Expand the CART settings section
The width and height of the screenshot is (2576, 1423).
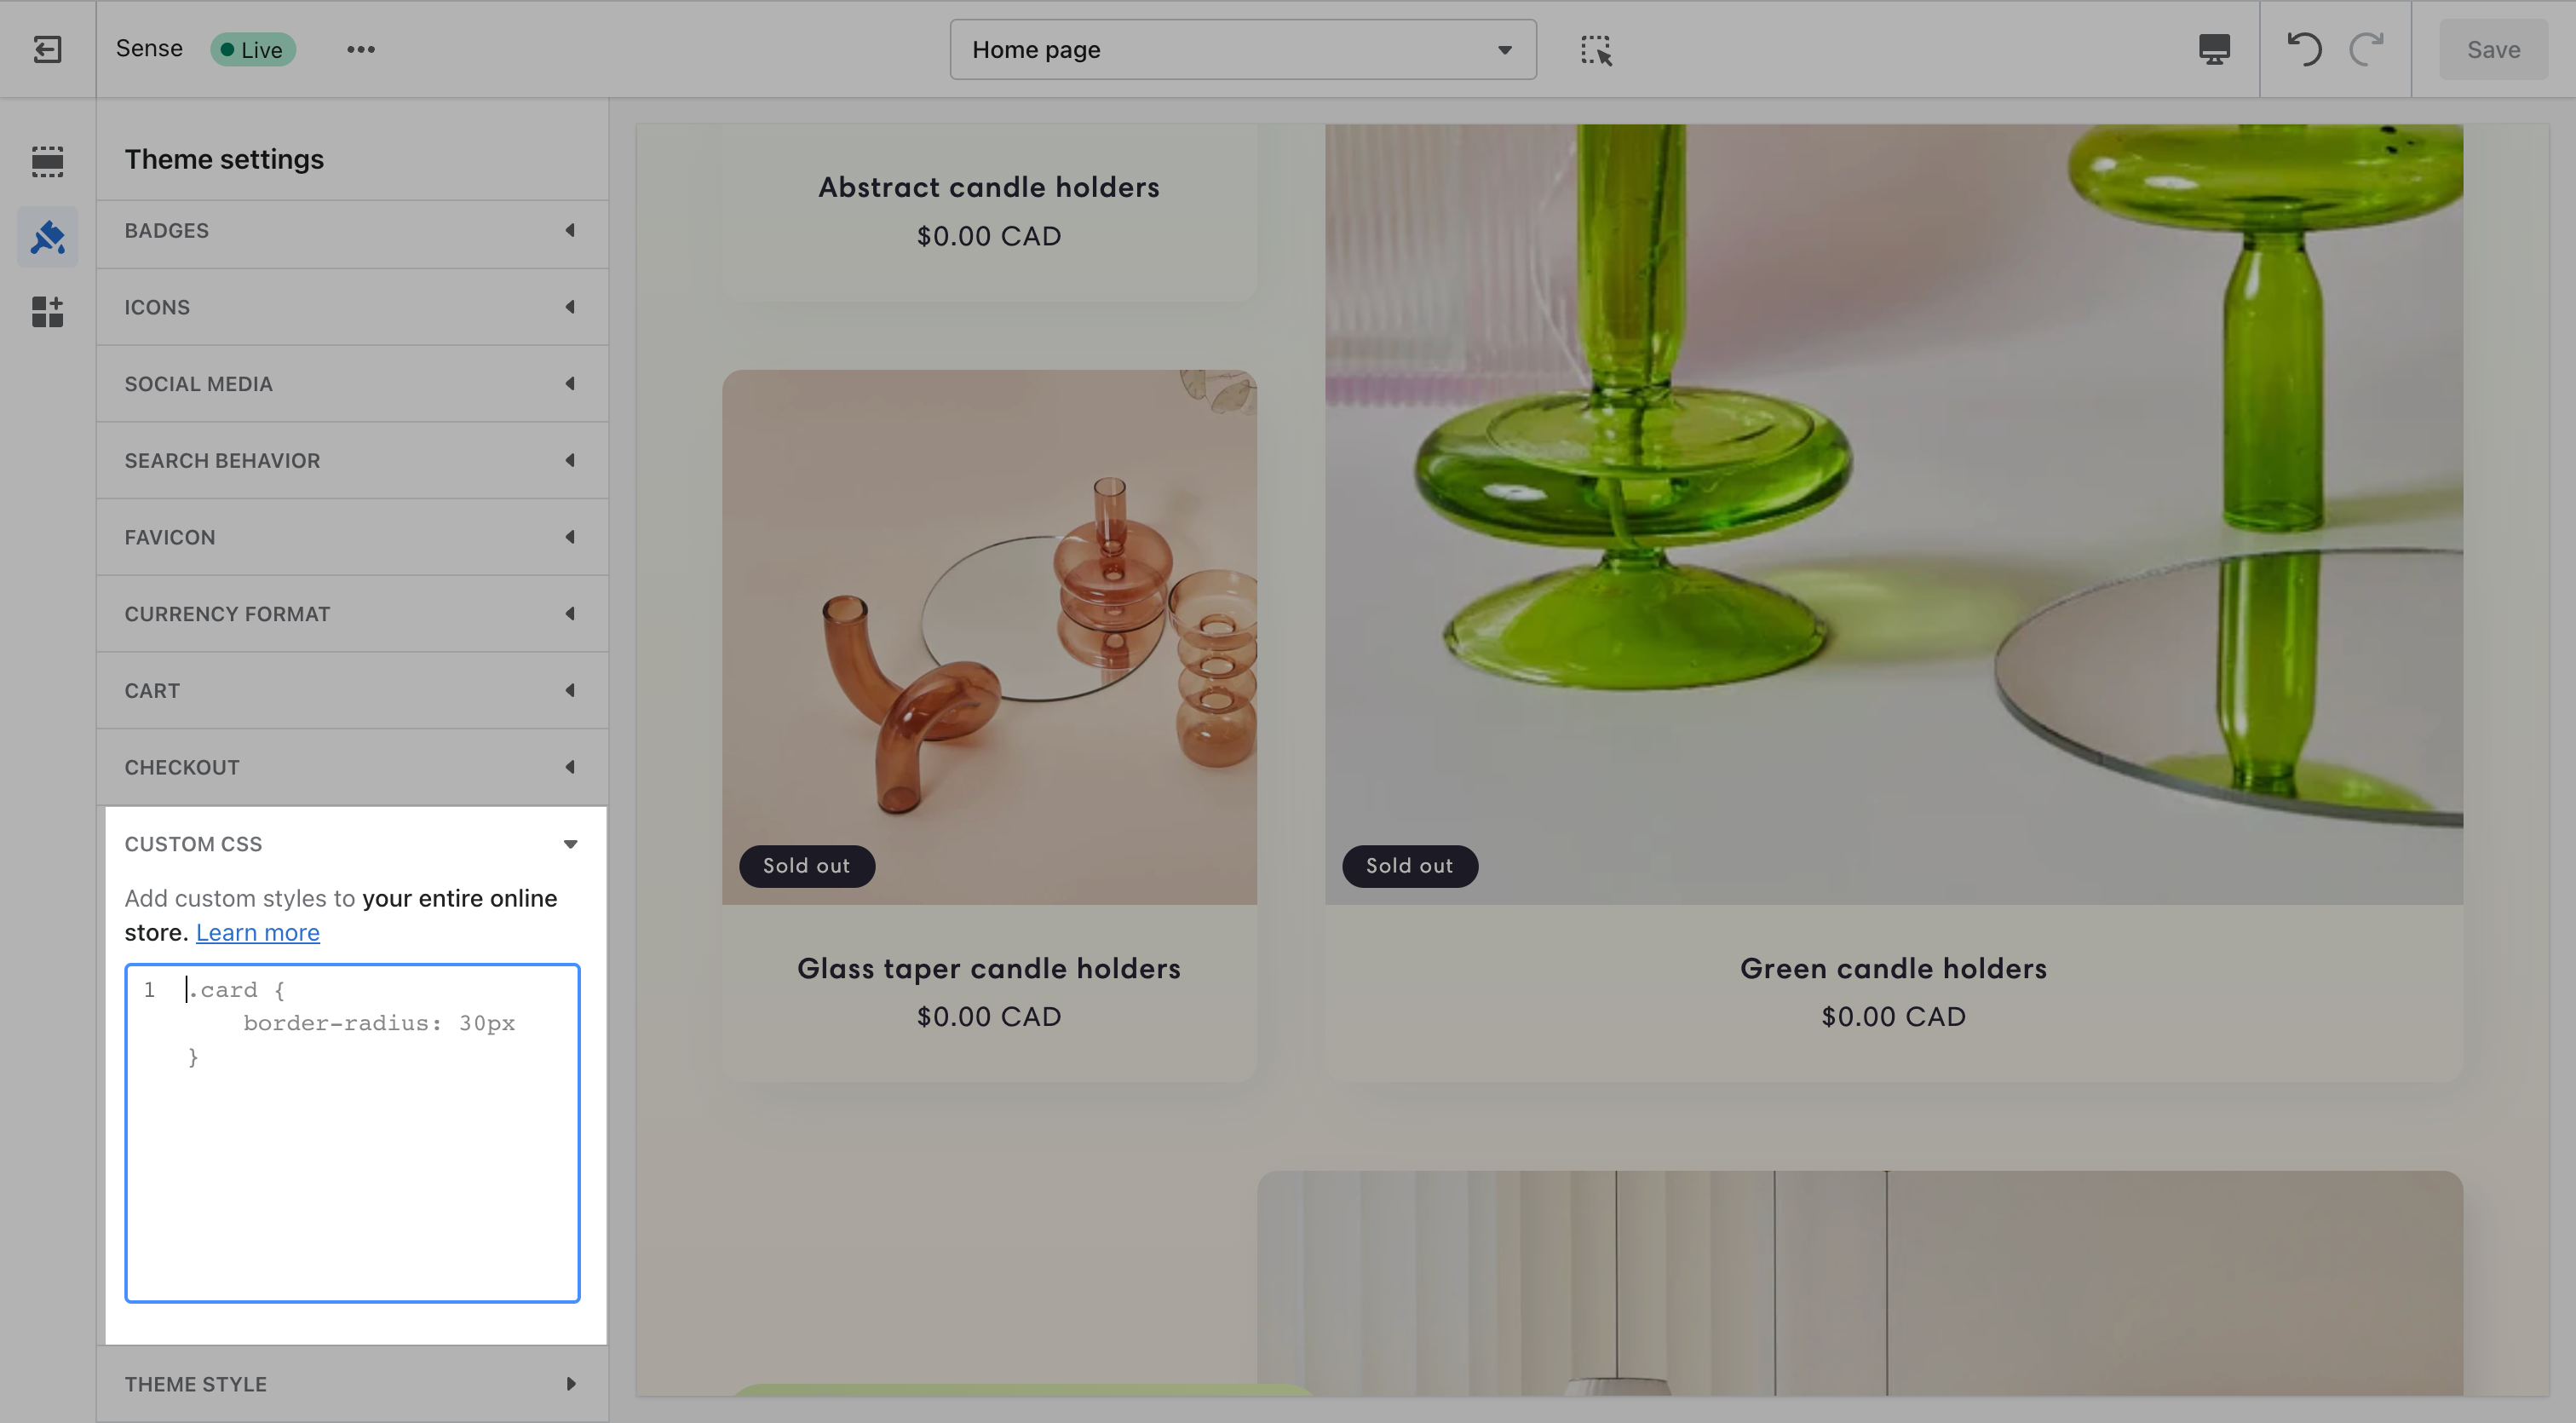[350, 690]
